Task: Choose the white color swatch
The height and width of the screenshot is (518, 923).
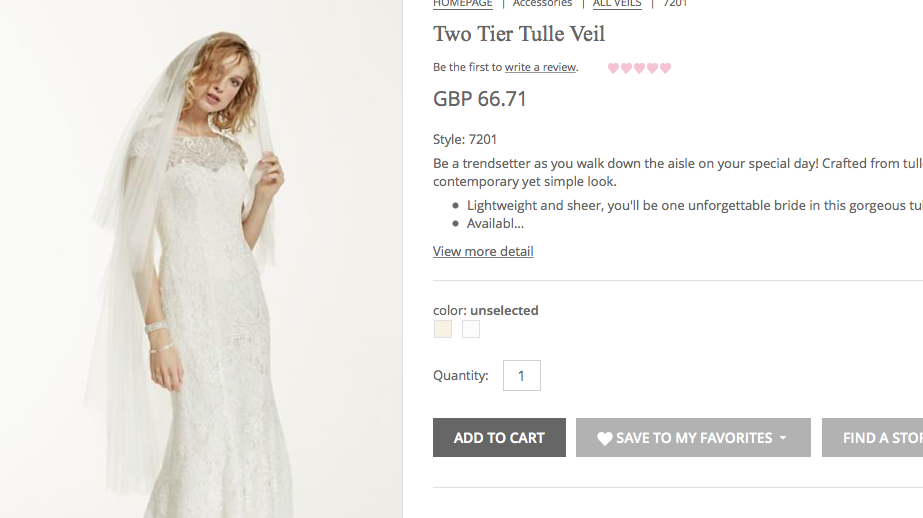Action: [471, 329]
